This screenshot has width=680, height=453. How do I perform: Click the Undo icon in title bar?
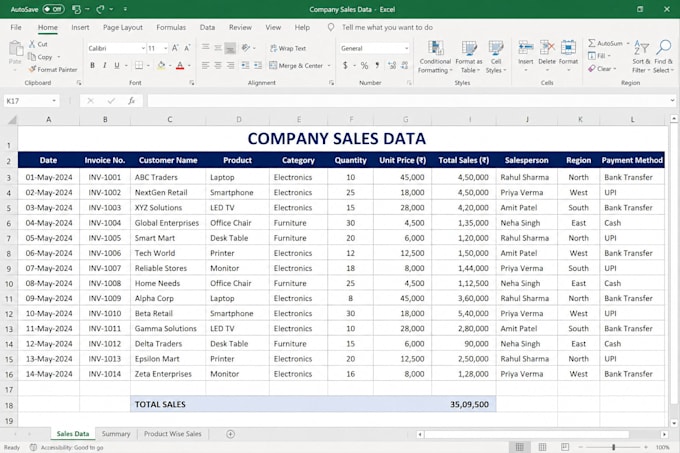click(x=77, y=9)
